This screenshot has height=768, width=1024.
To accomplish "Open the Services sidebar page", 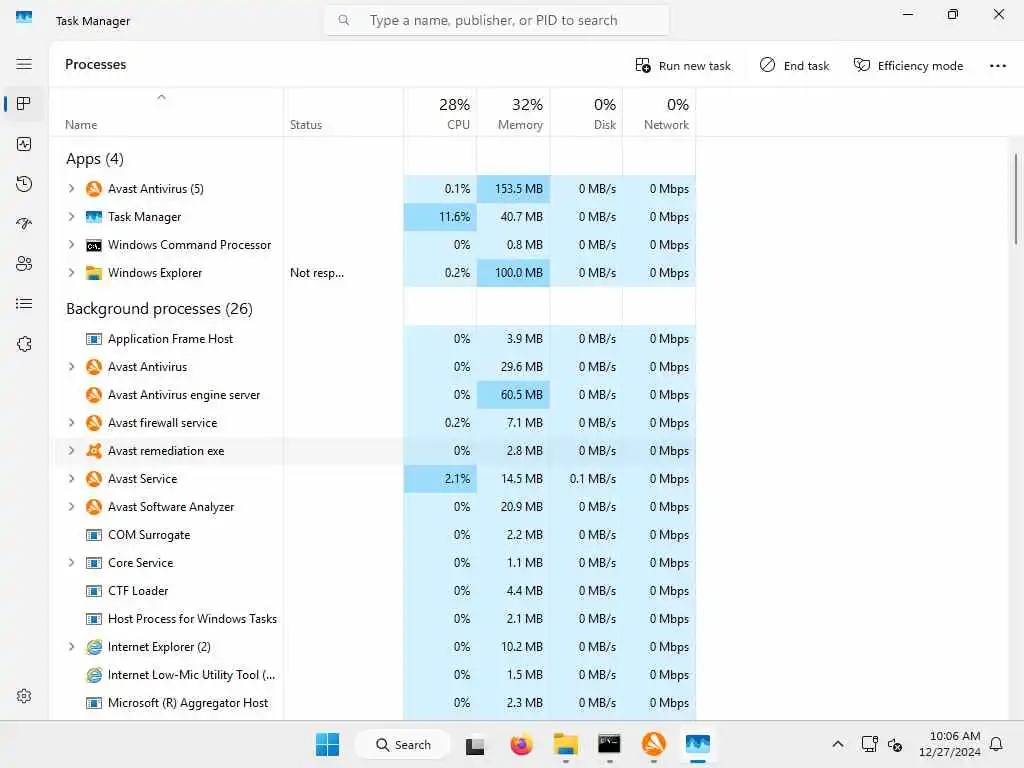I will click(x=24, y=344).
